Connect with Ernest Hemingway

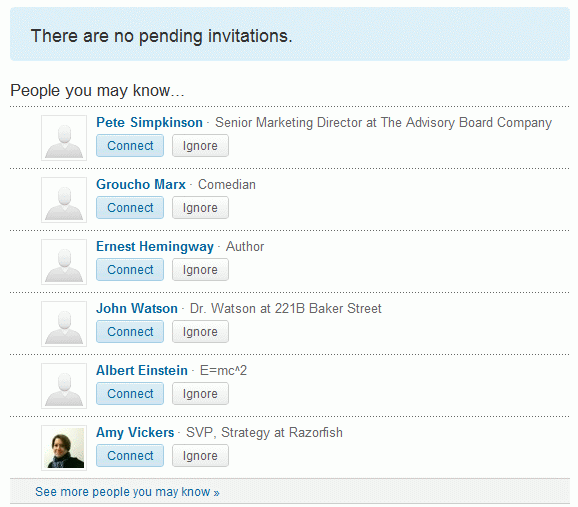click(130, 270)
